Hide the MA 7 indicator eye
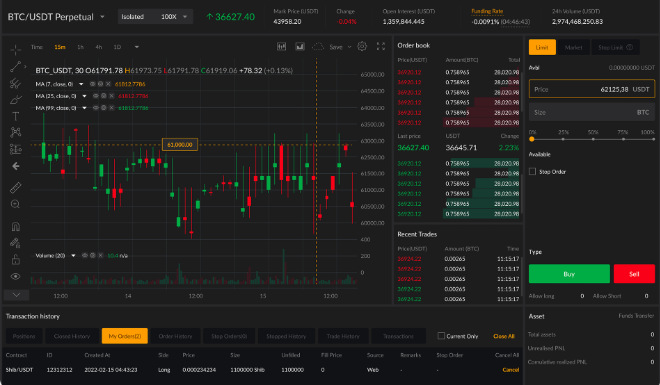Image resolution: width=660 pixels, height=385 pixels. pos(92,84)
